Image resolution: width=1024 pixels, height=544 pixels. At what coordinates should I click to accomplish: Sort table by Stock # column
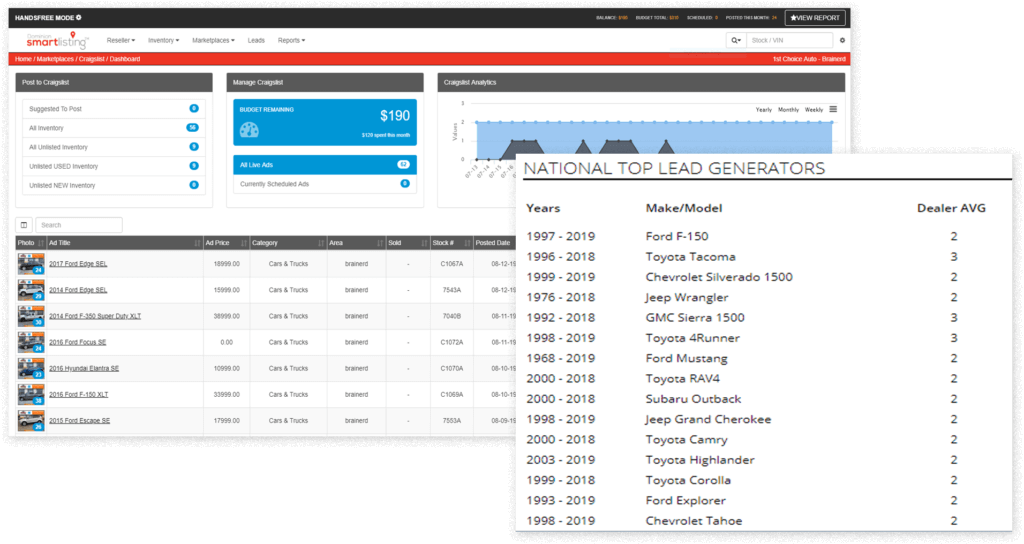[467, 243]
